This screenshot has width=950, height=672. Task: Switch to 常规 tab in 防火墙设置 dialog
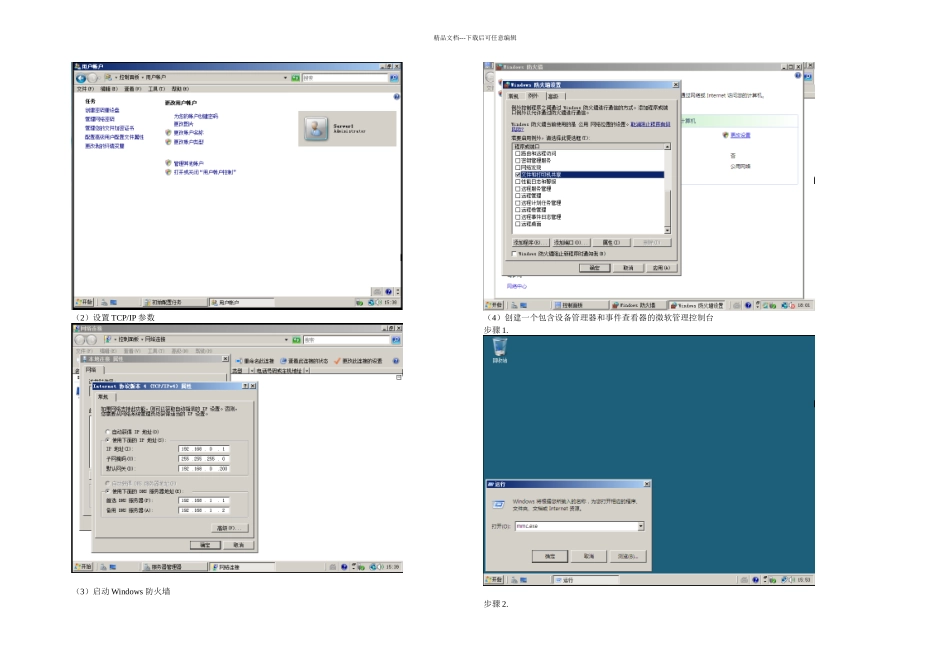513,96
